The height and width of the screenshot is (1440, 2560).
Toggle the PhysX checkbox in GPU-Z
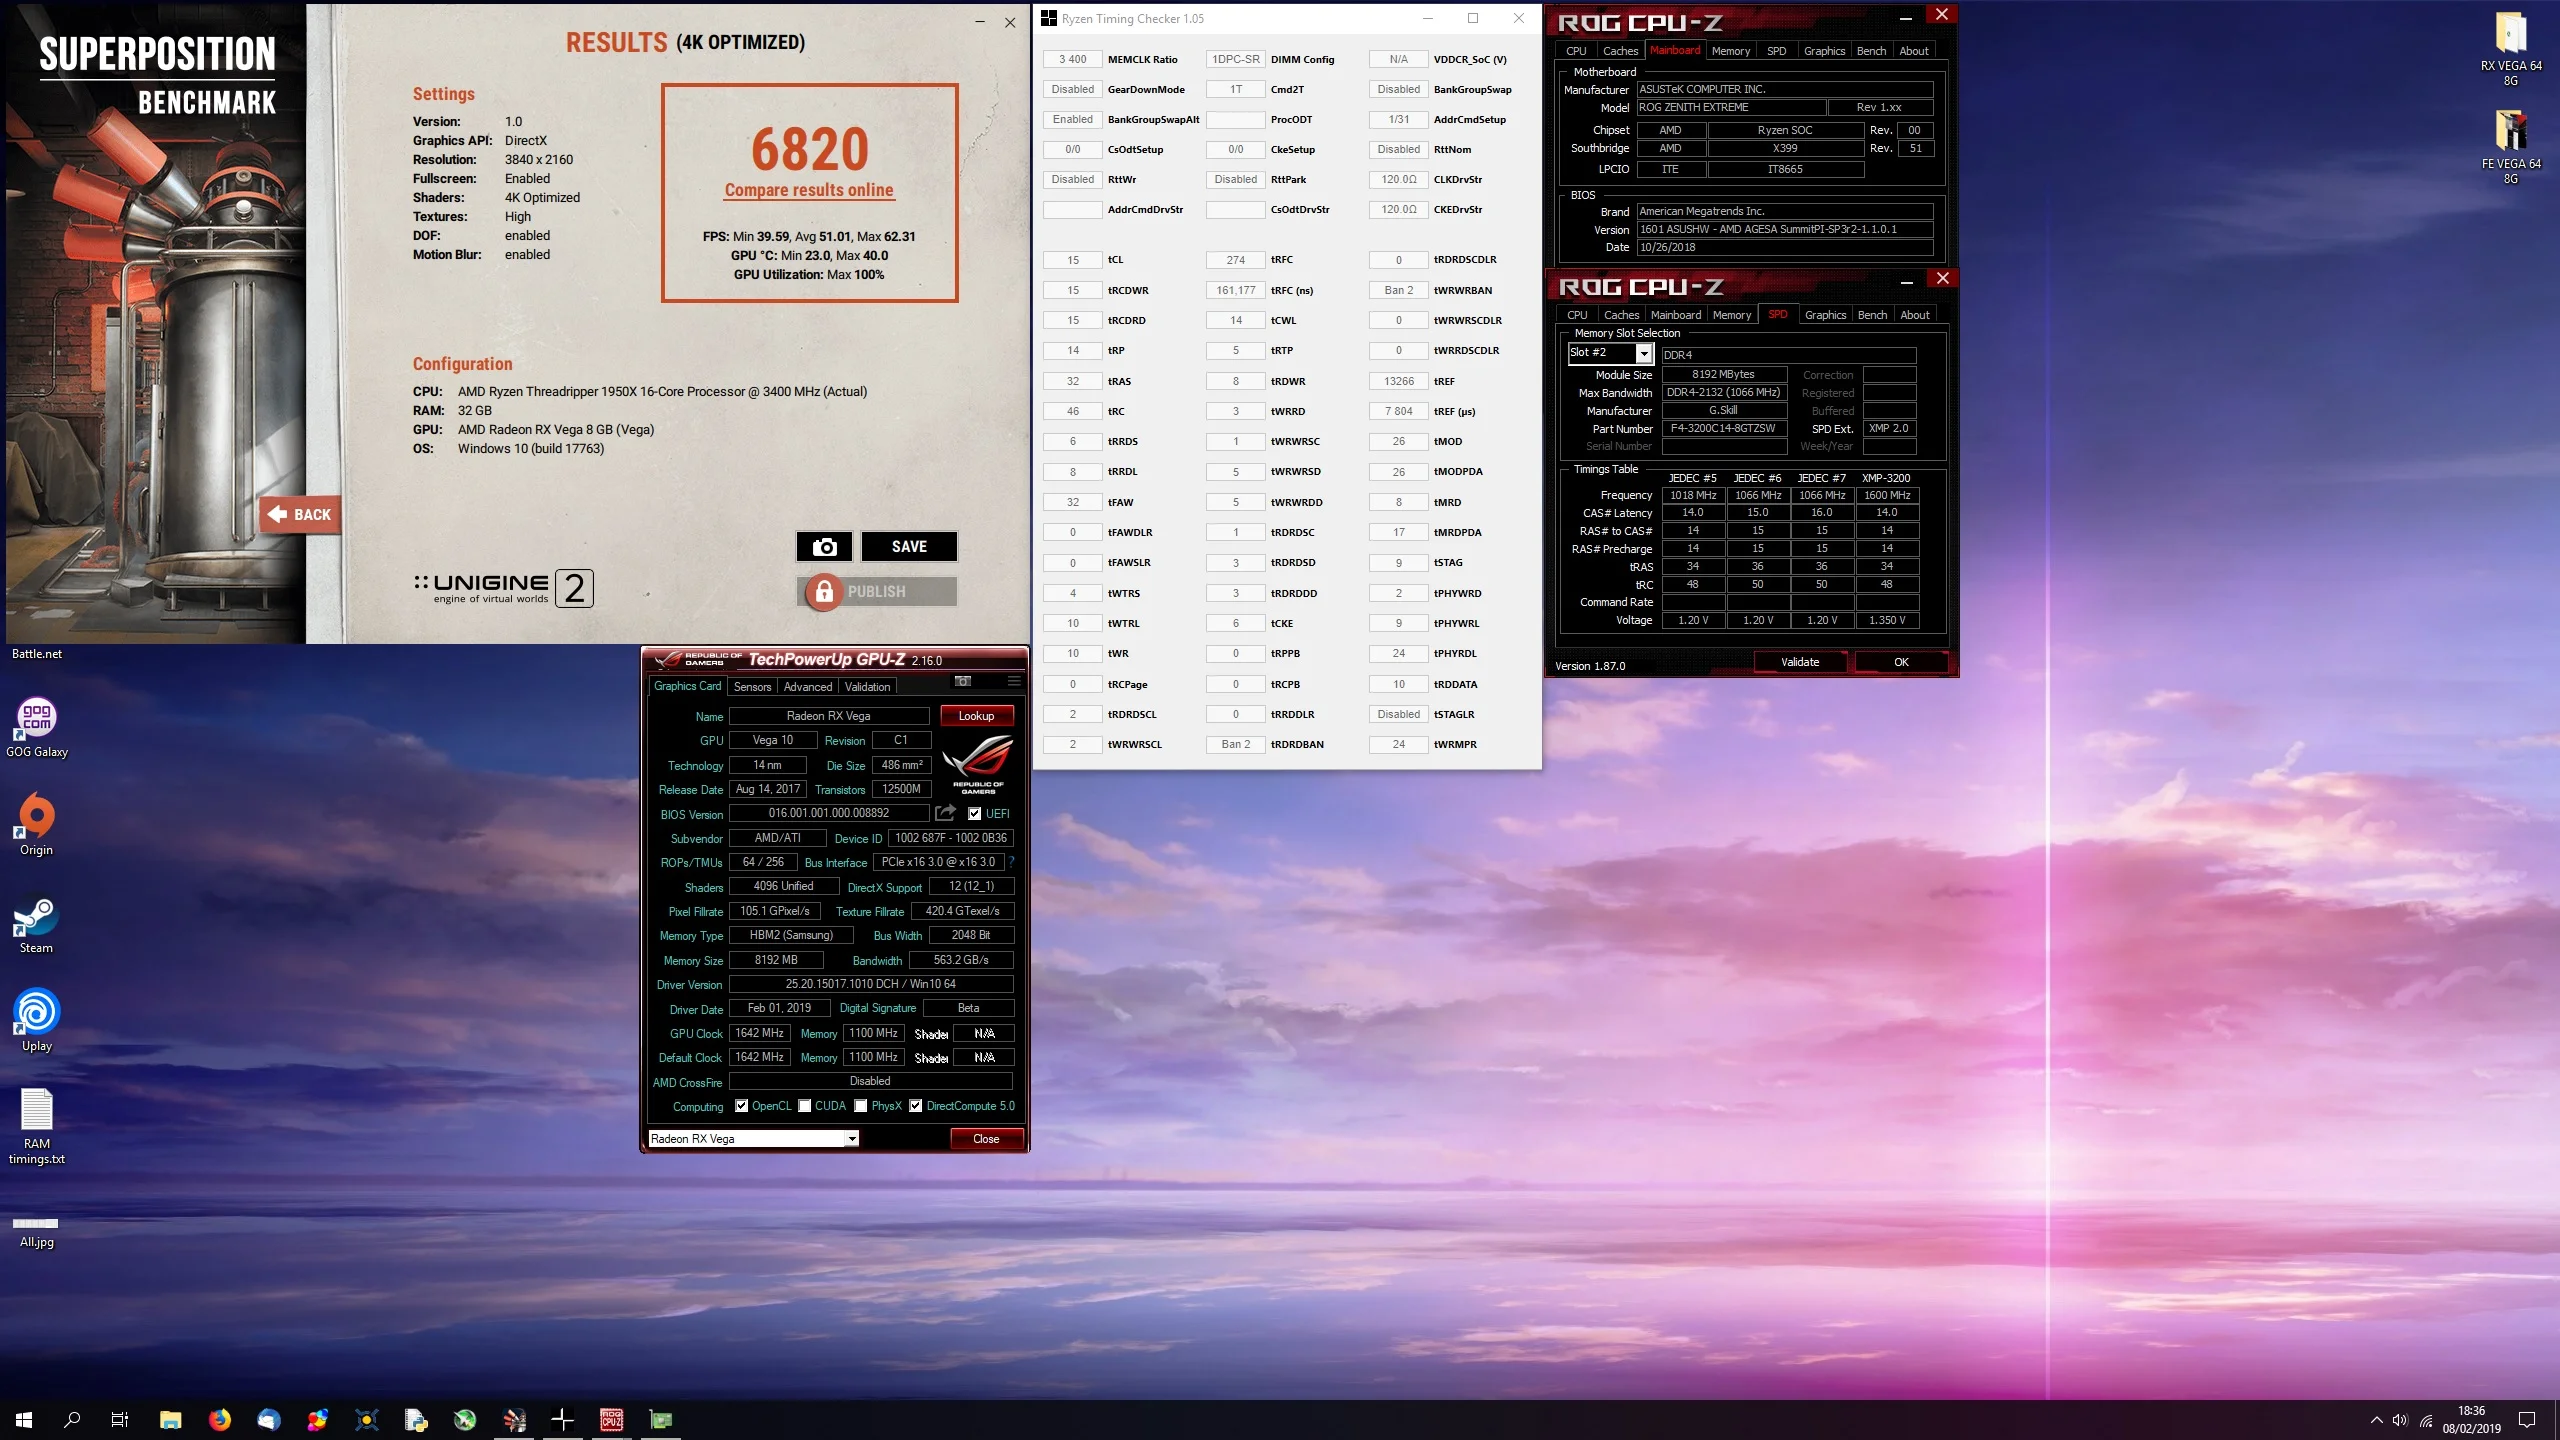coord(861,1106)
